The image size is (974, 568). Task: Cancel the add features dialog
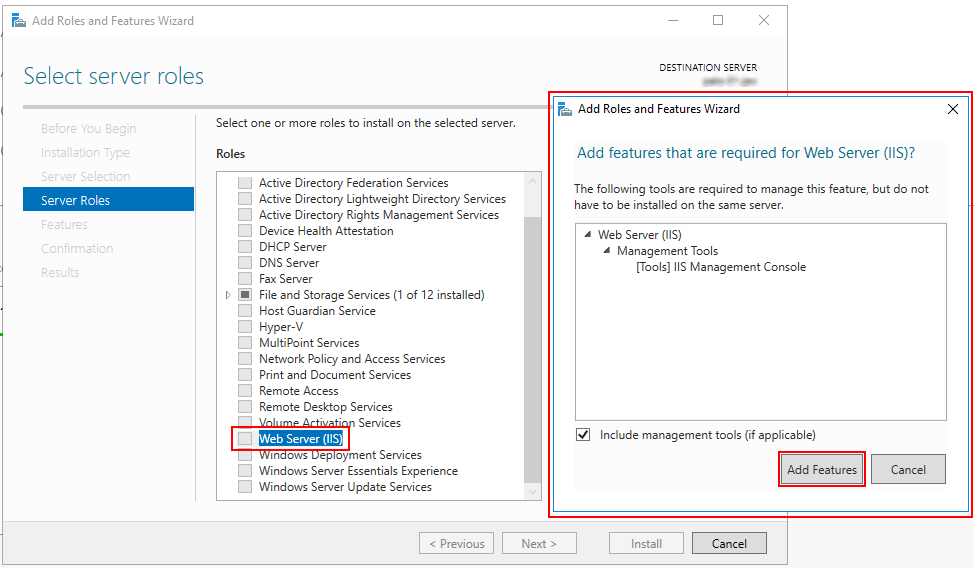tap(907, 469)
